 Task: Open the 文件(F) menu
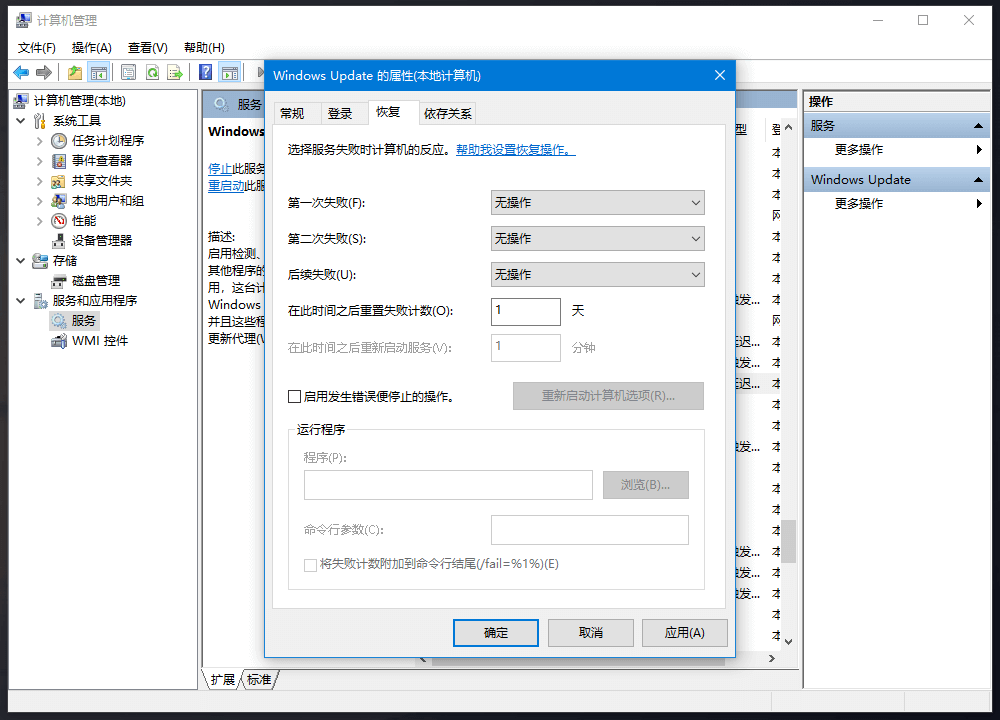(x=36, y=48)
